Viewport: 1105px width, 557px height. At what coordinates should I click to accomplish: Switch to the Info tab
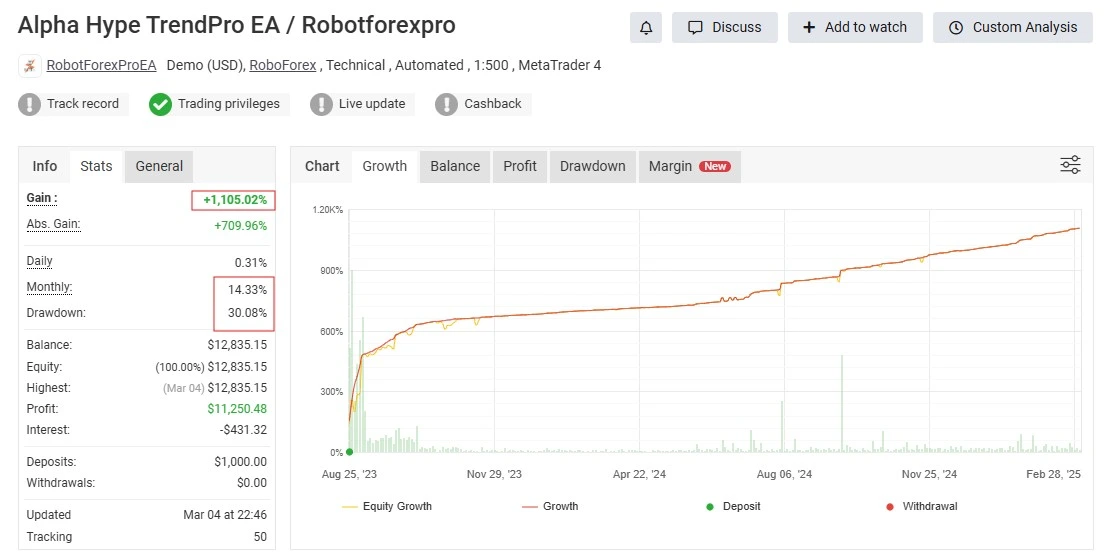[45, 166]
